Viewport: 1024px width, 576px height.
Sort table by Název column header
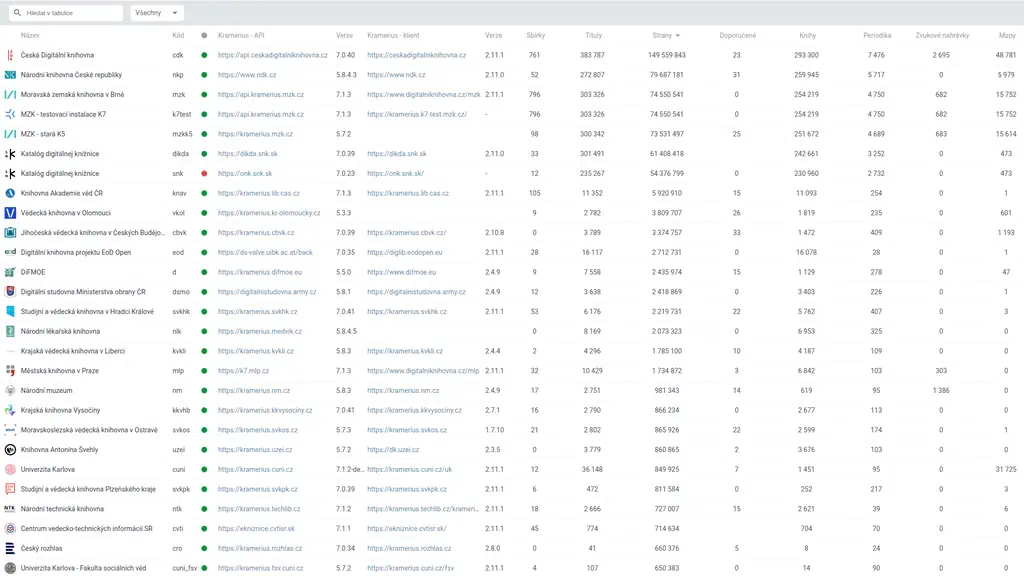[30, 36]
